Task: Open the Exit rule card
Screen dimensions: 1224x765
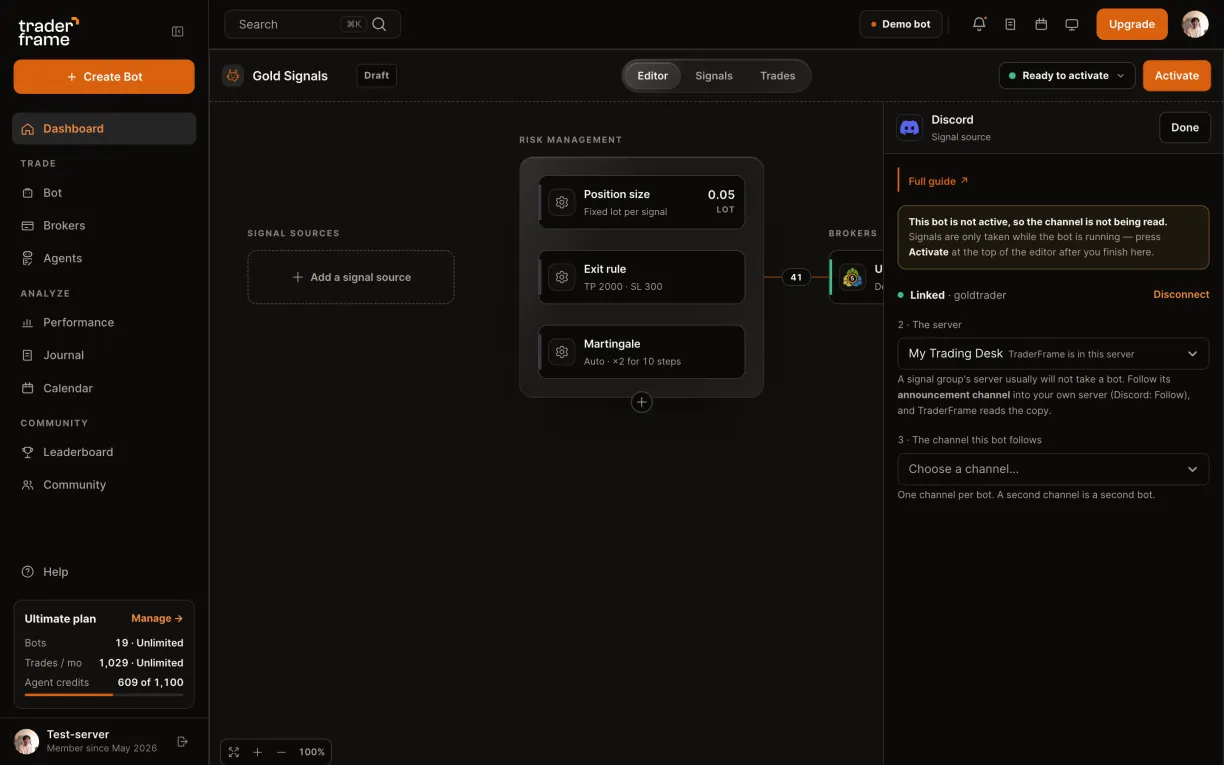Action: (x=642, y=277)
